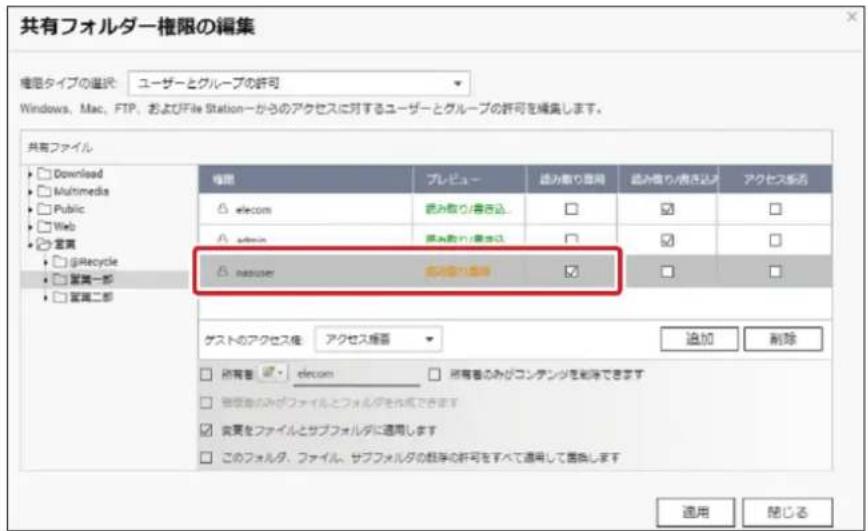Click the Multimedia folder icon
This screenshot has width=868, height=531.
pyautogui.click(x=44, y=192)
